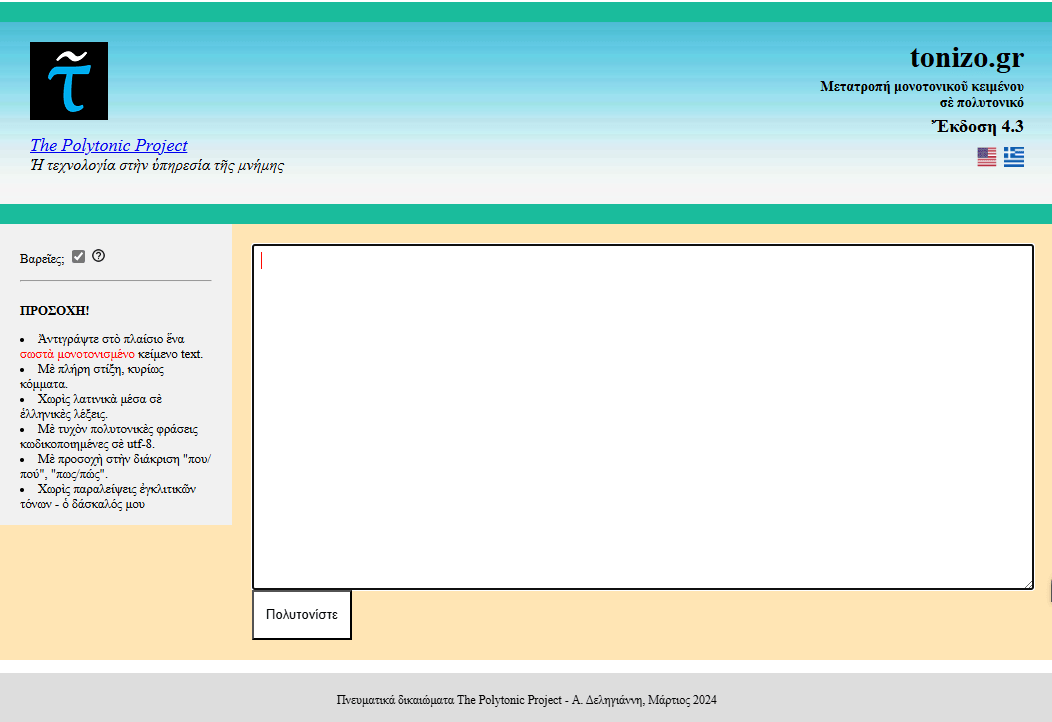Click the footer copyright notice text
This screenshot has width=1052, height=722.
pos(526,700)
